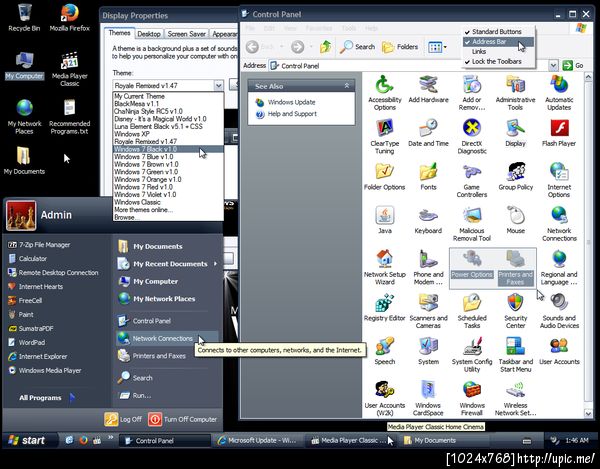Open Group Policy icon

pos(515,177)
